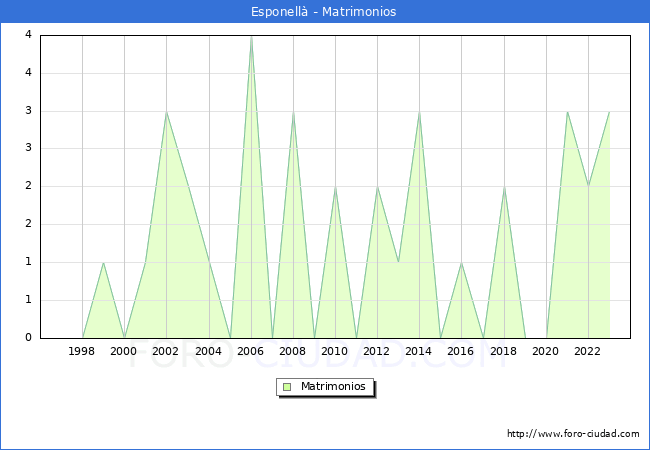650x450 pixels.
Task: Click the 2016 x-axis label
Action: (x=461, y=351)
